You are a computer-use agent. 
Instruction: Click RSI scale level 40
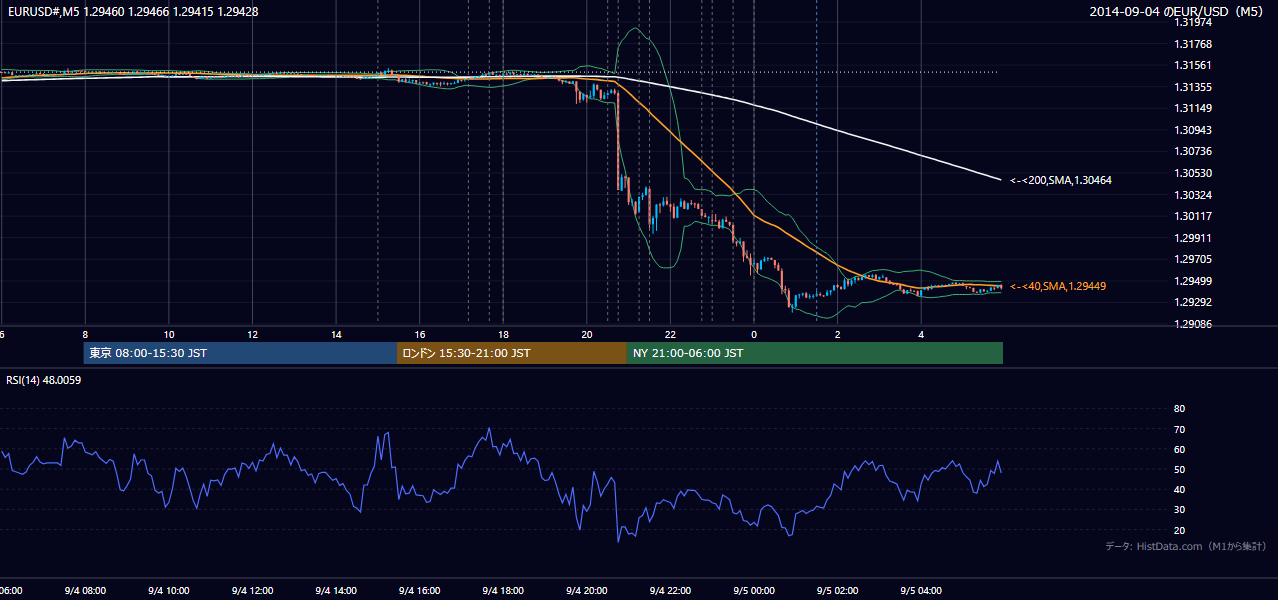pos(1179,490)
